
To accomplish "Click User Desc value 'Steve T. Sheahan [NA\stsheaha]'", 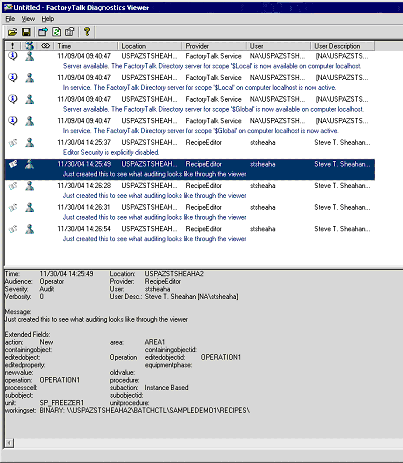I will (192, 296).
